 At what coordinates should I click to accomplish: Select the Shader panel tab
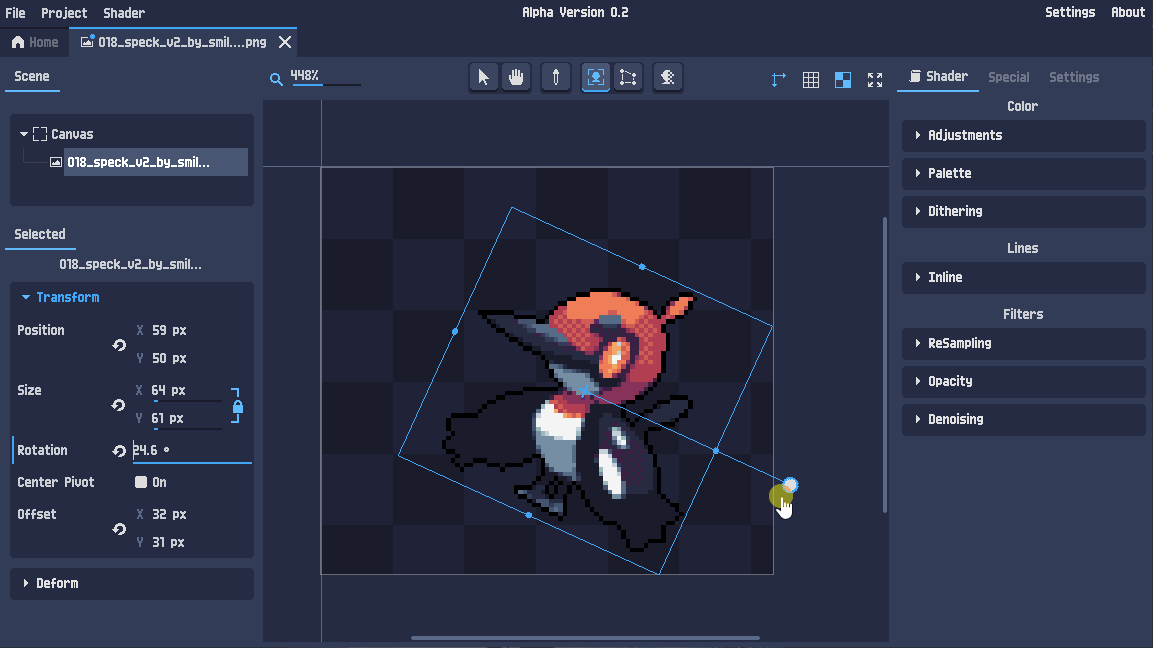click(938, 76)
